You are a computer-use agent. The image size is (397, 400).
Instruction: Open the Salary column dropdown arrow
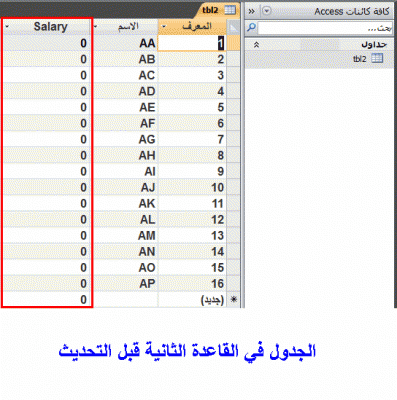7,27
